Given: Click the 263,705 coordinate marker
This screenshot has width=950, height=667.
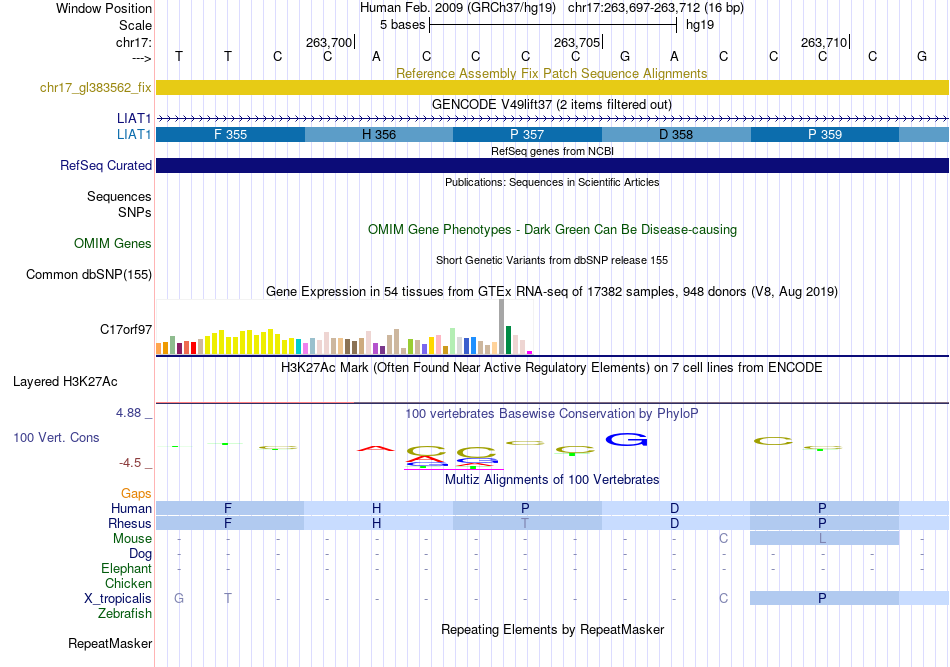Looking at the screenshot, I should click(x=577, y=42).
